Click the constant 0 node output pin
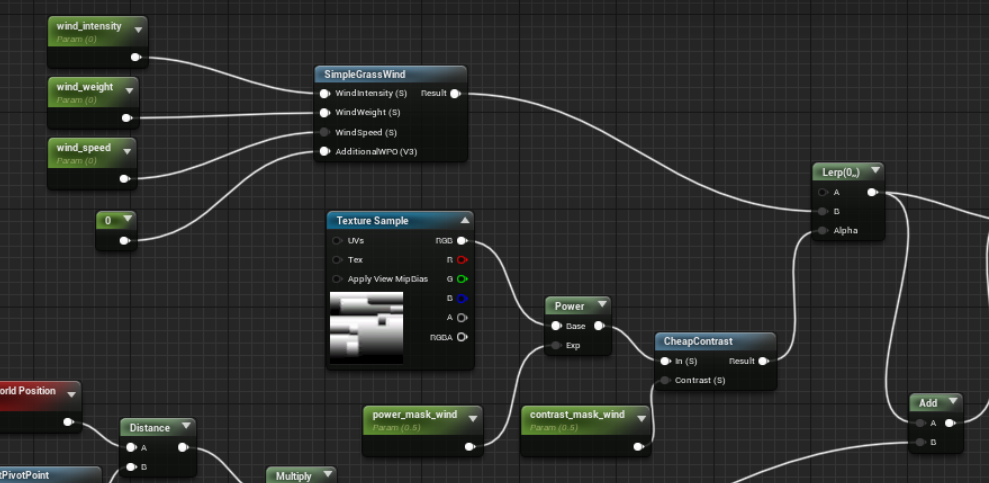The image size is (989, 483). pos(125,240)
